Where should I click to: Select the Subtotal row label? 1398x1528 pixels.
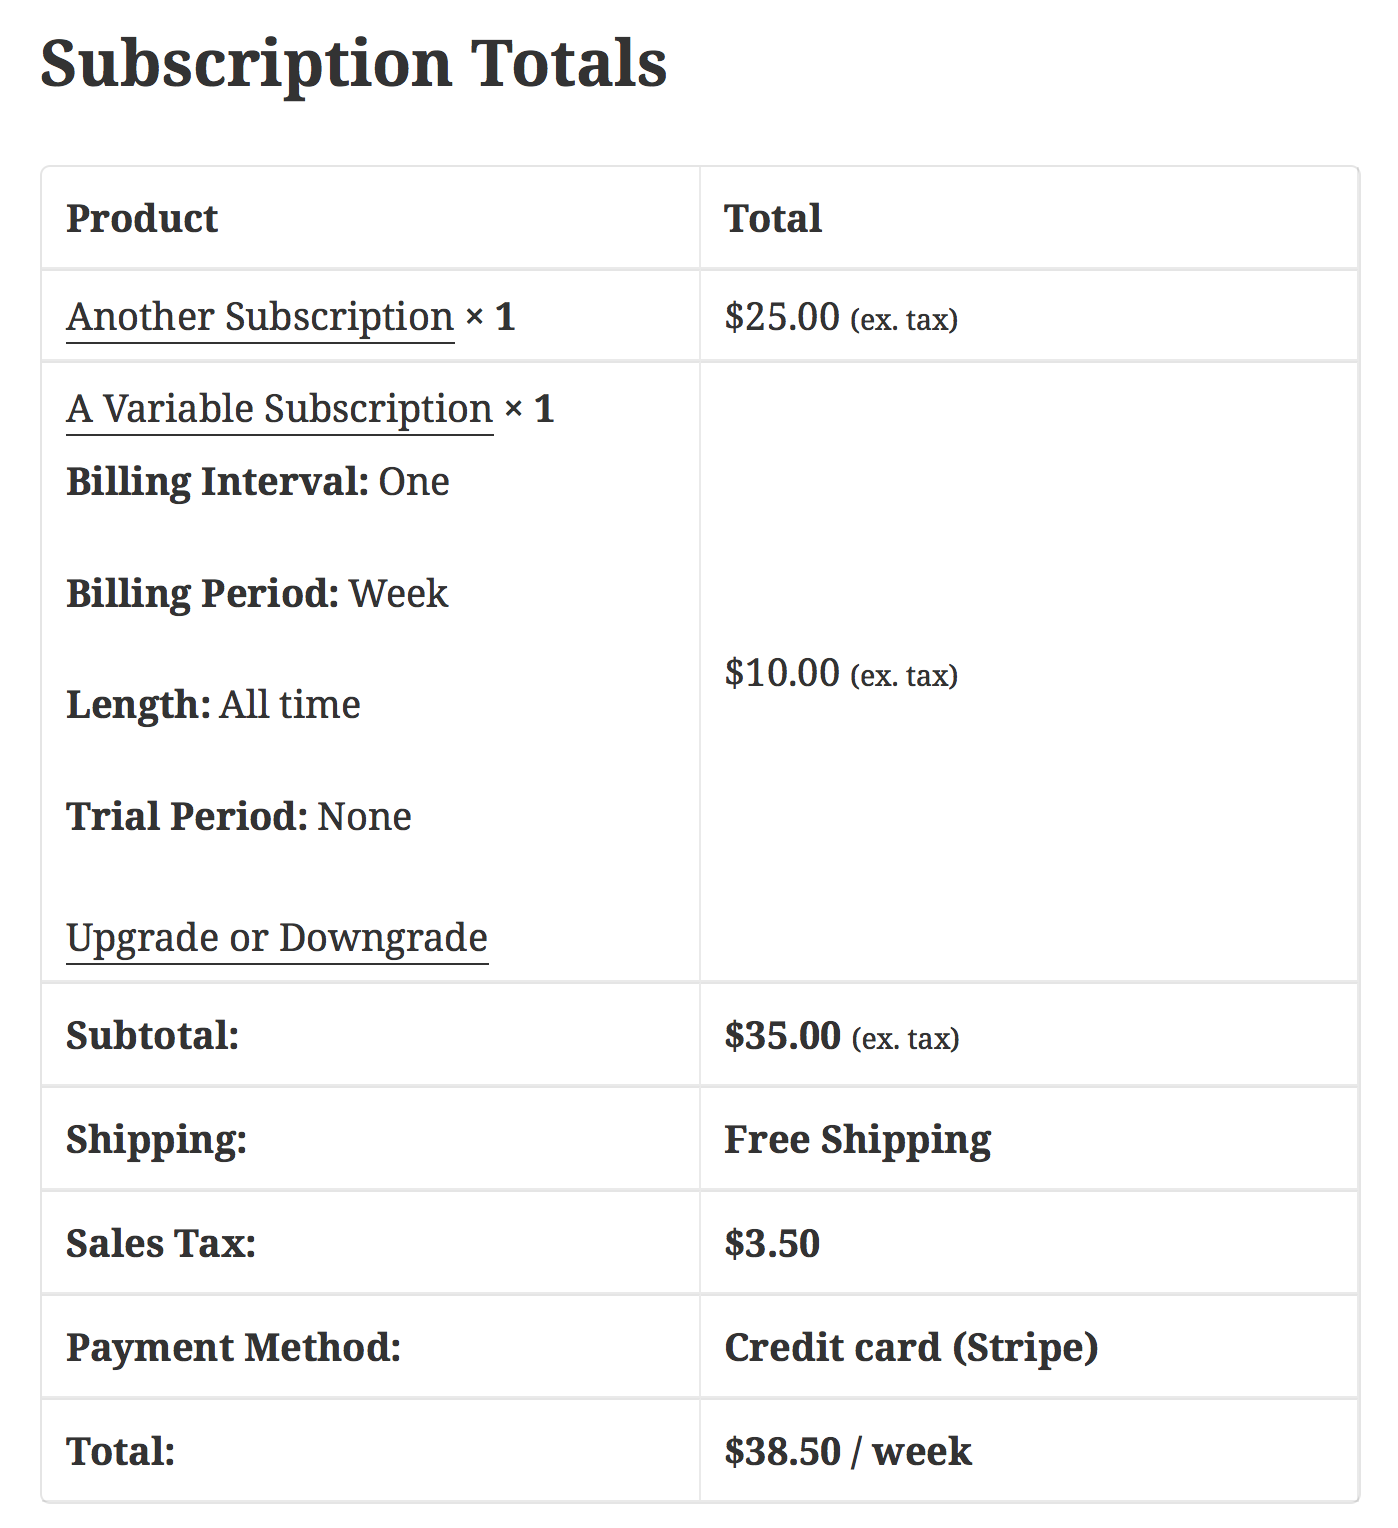click(x=152, y=1037)
